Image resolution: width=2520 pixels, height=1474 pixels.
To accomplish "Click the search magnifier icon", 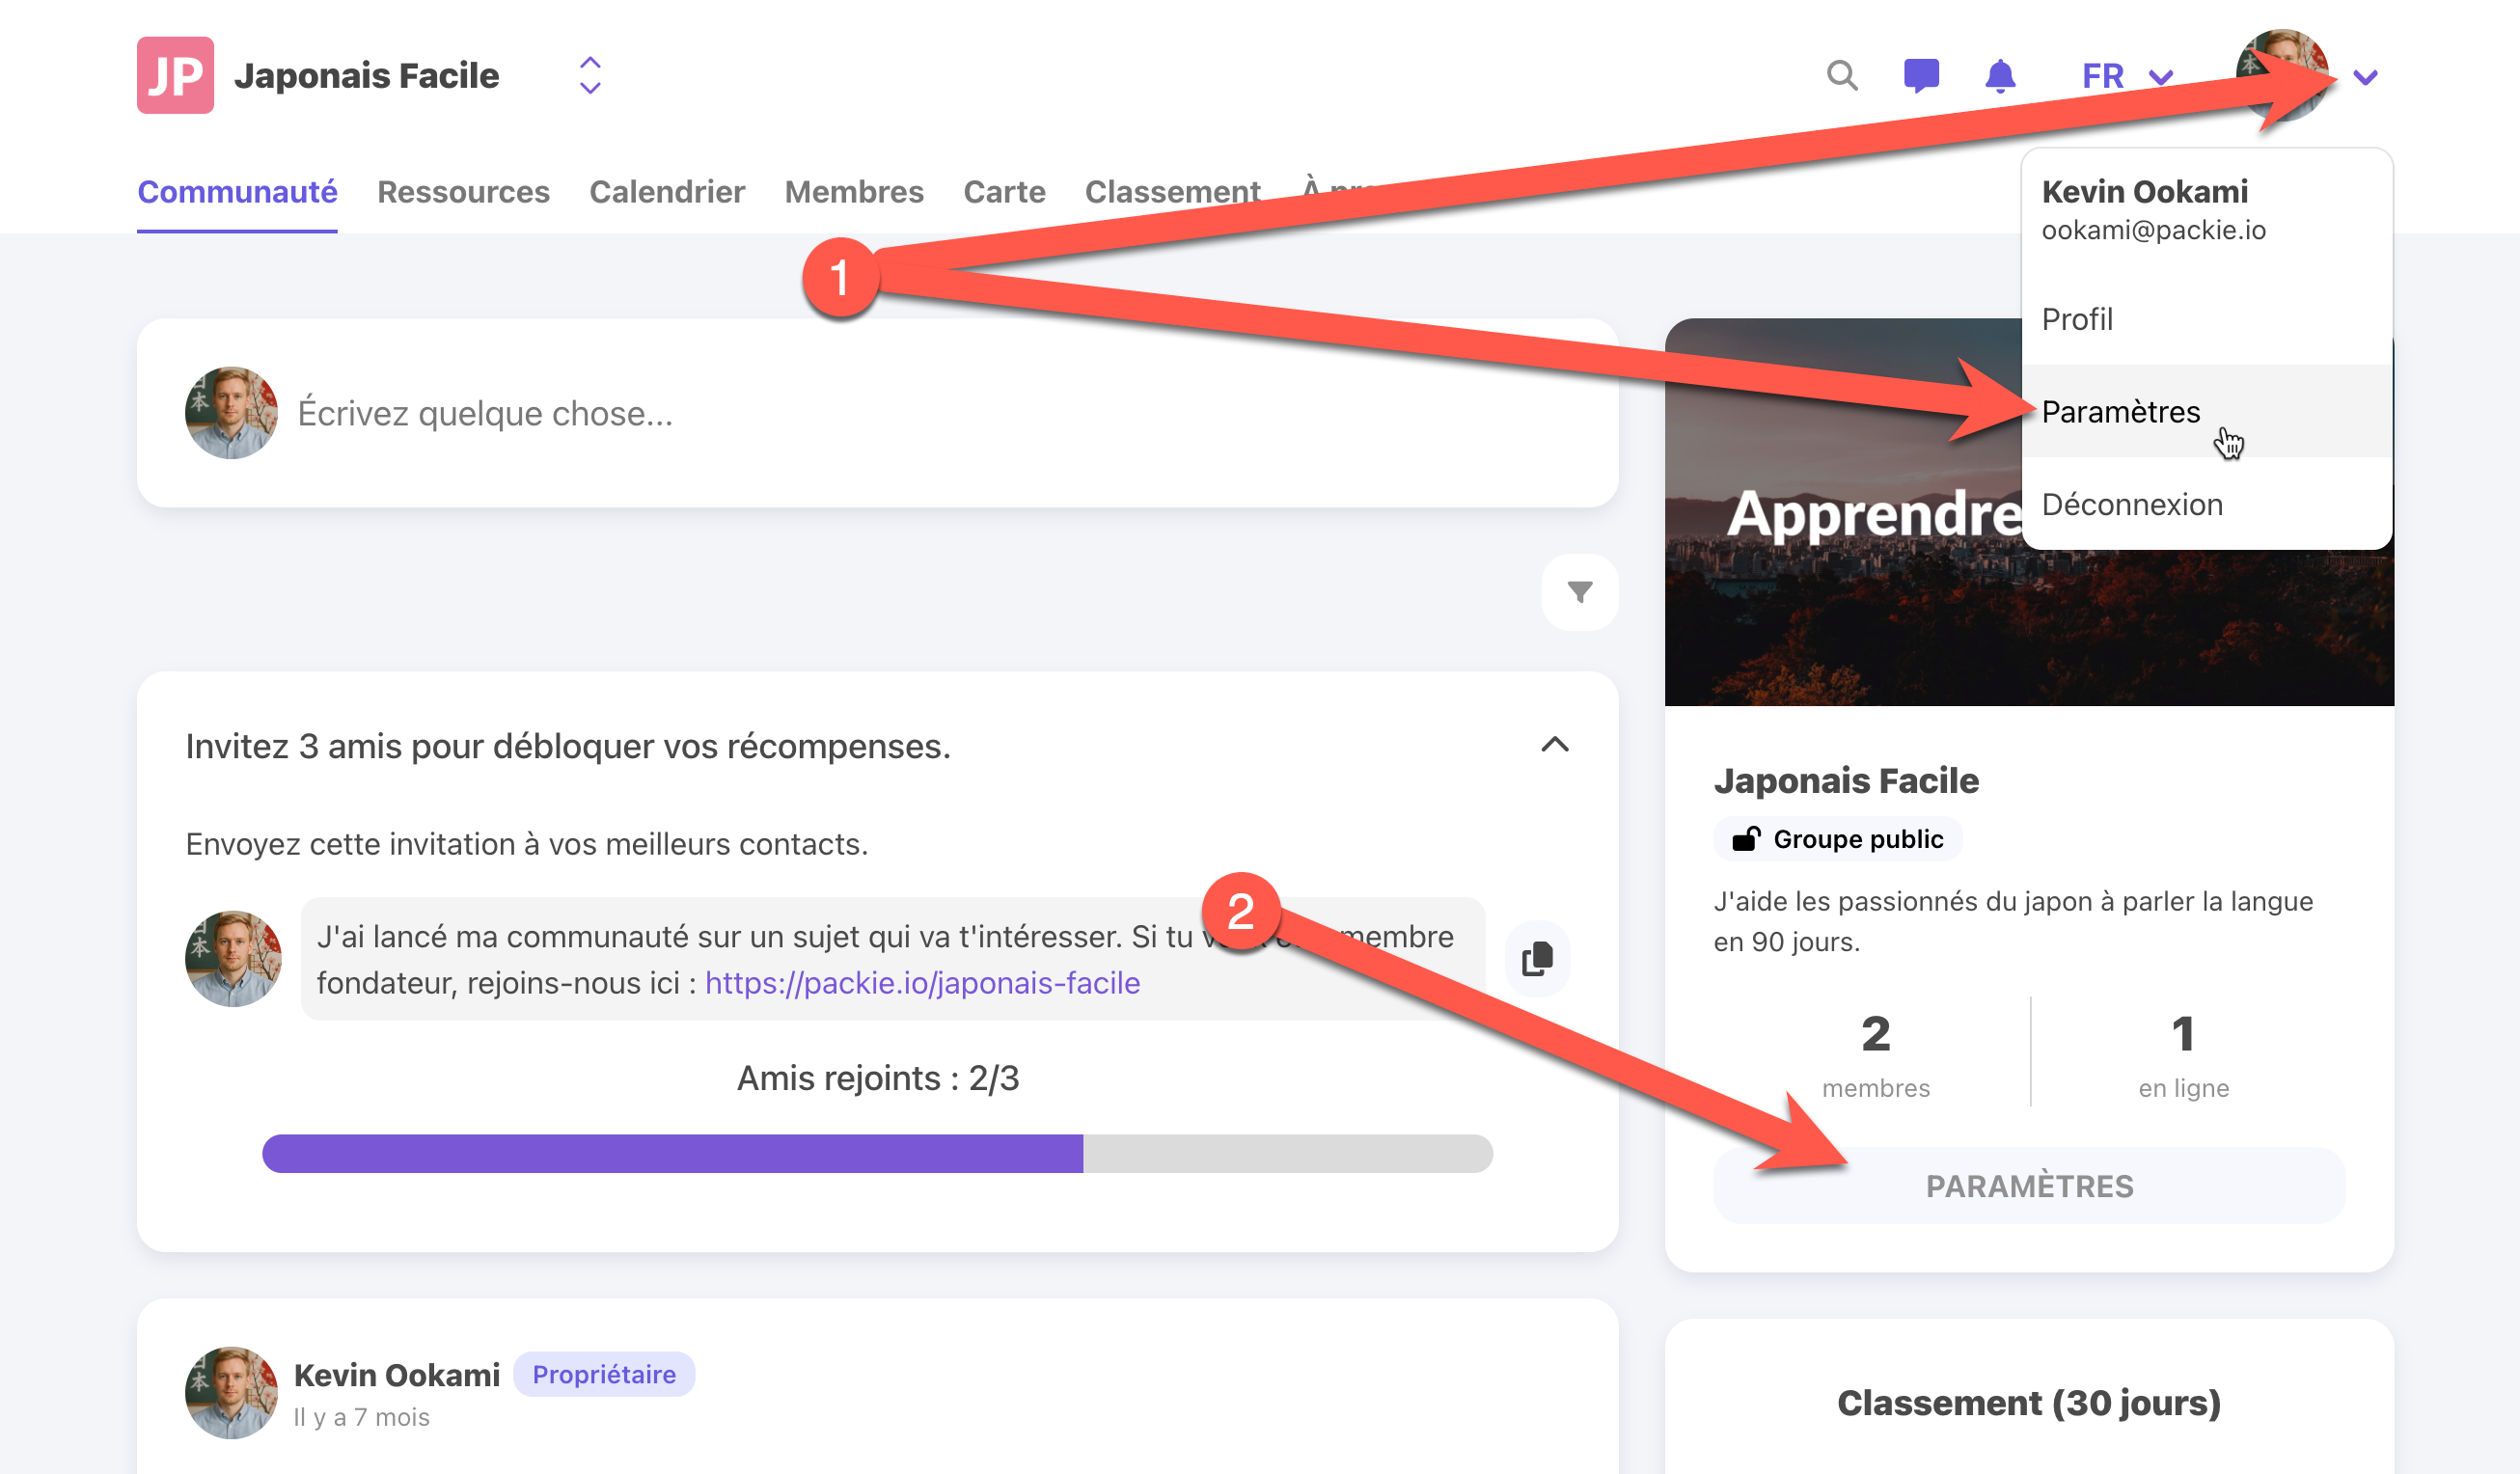I will click(1841, 76).
